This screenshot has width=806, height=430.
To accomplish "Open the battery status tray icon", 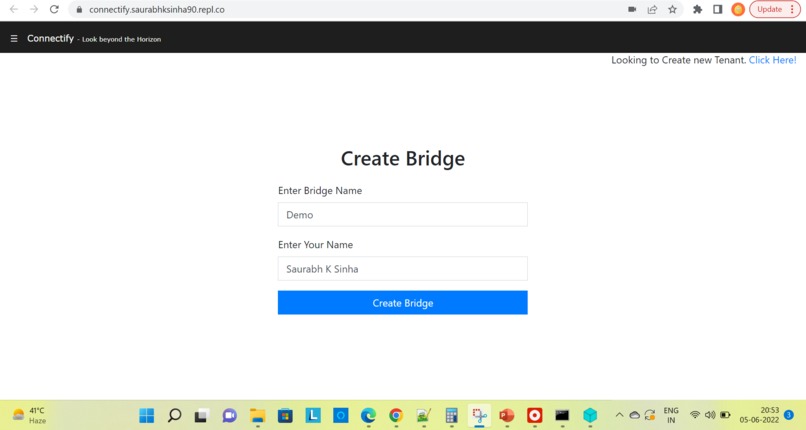I will 725,415.
